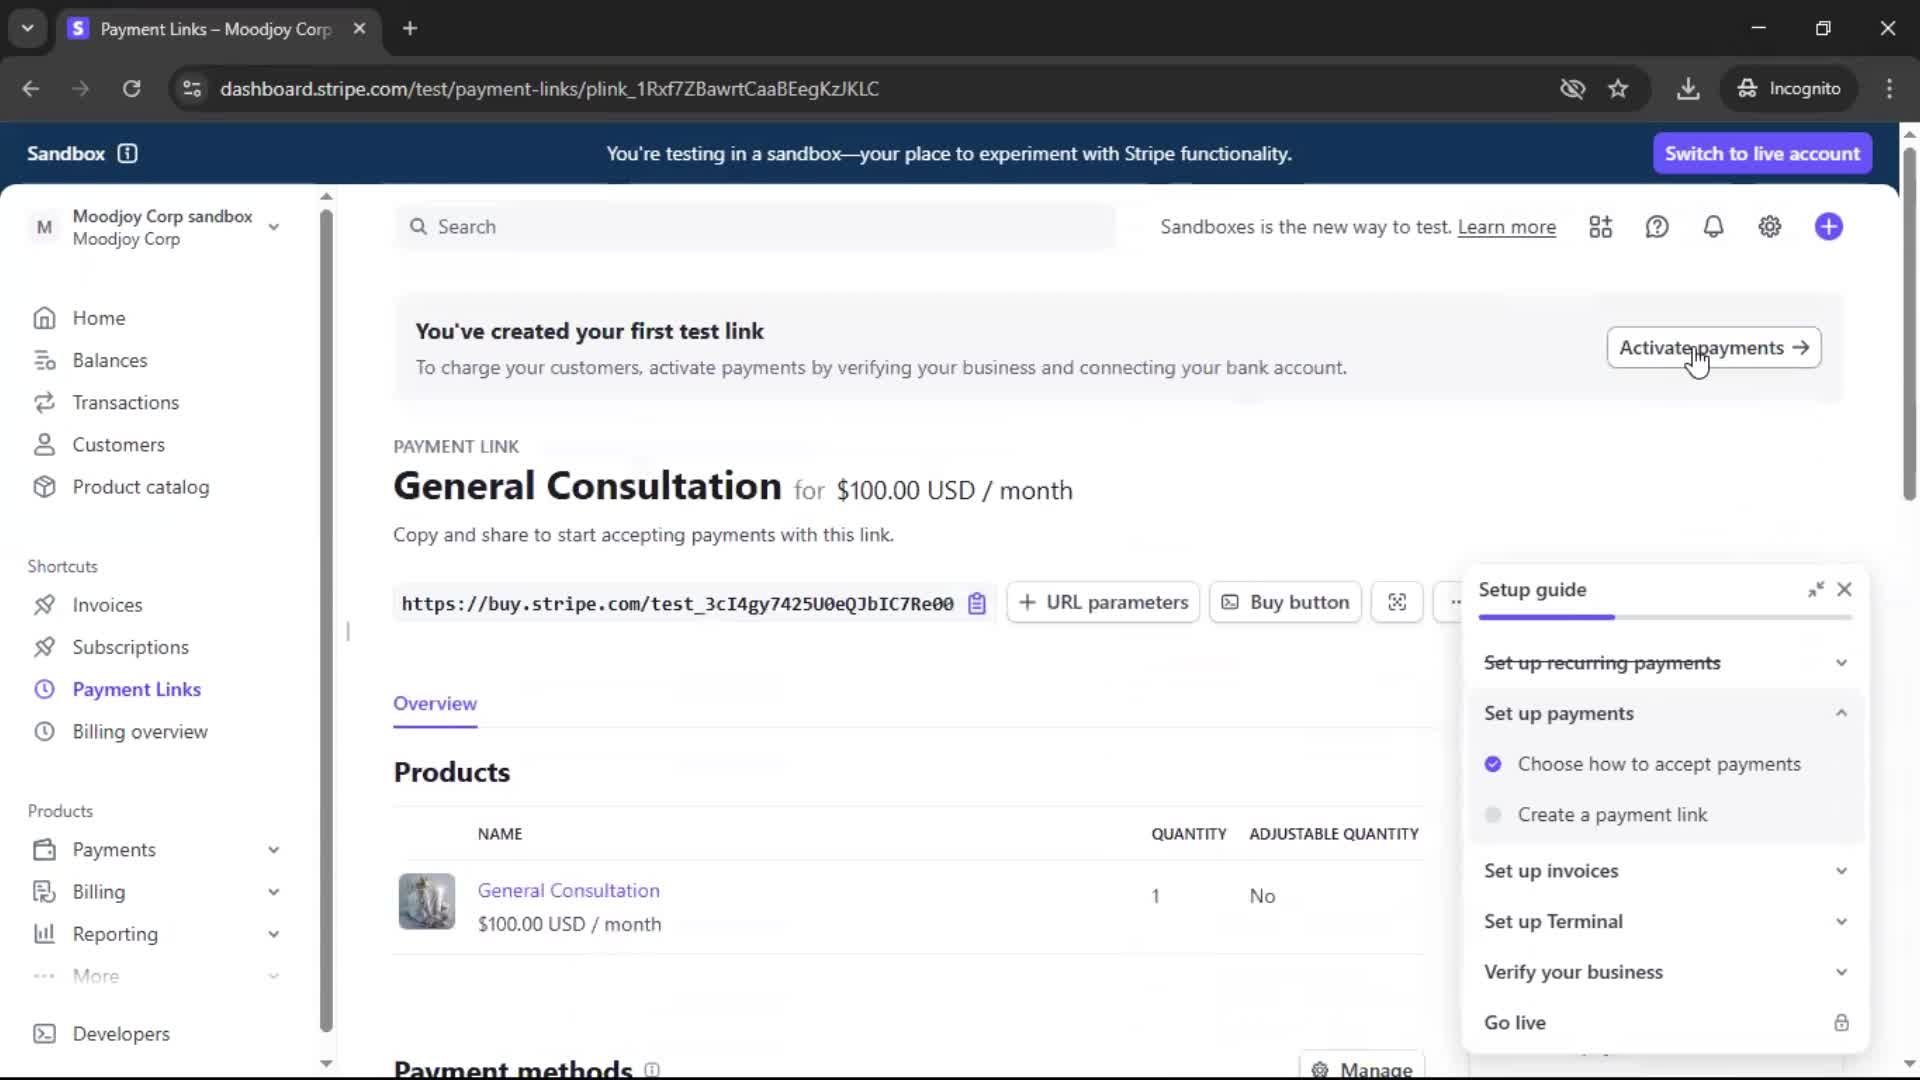The image size is (1920, 1080).
Task: Click the Activate payments button
Action: (x=1713, y=348)
